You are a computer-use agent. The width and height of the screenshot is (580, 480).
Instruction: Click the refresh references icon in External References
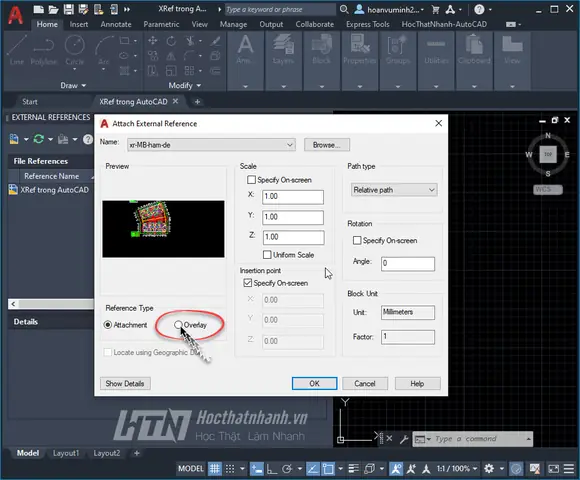tap(38, 139)
